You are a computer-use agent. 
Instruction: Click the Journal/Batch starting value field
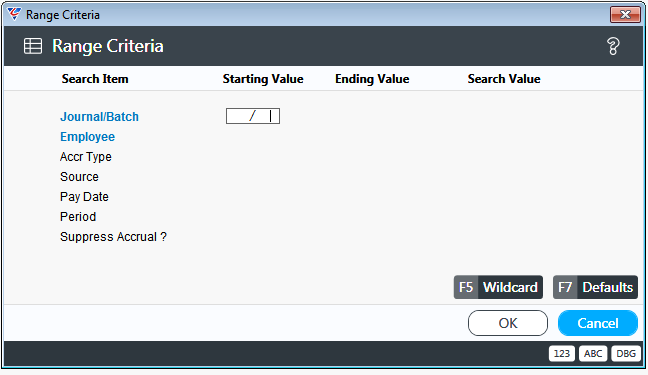point(253,116)
